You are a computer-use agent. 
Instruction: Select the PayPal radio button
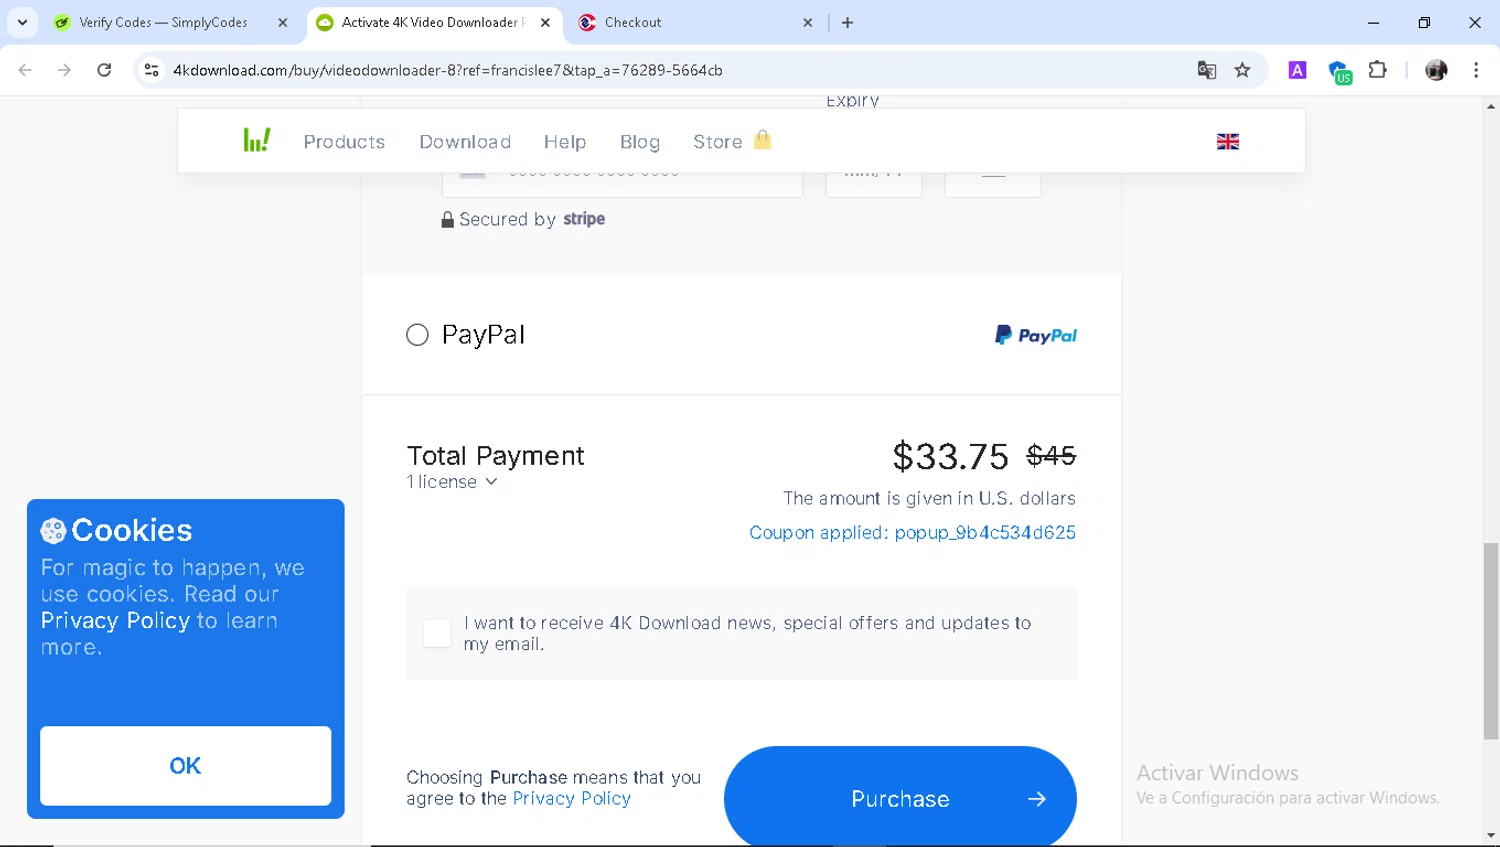click(x=417, y=335)
